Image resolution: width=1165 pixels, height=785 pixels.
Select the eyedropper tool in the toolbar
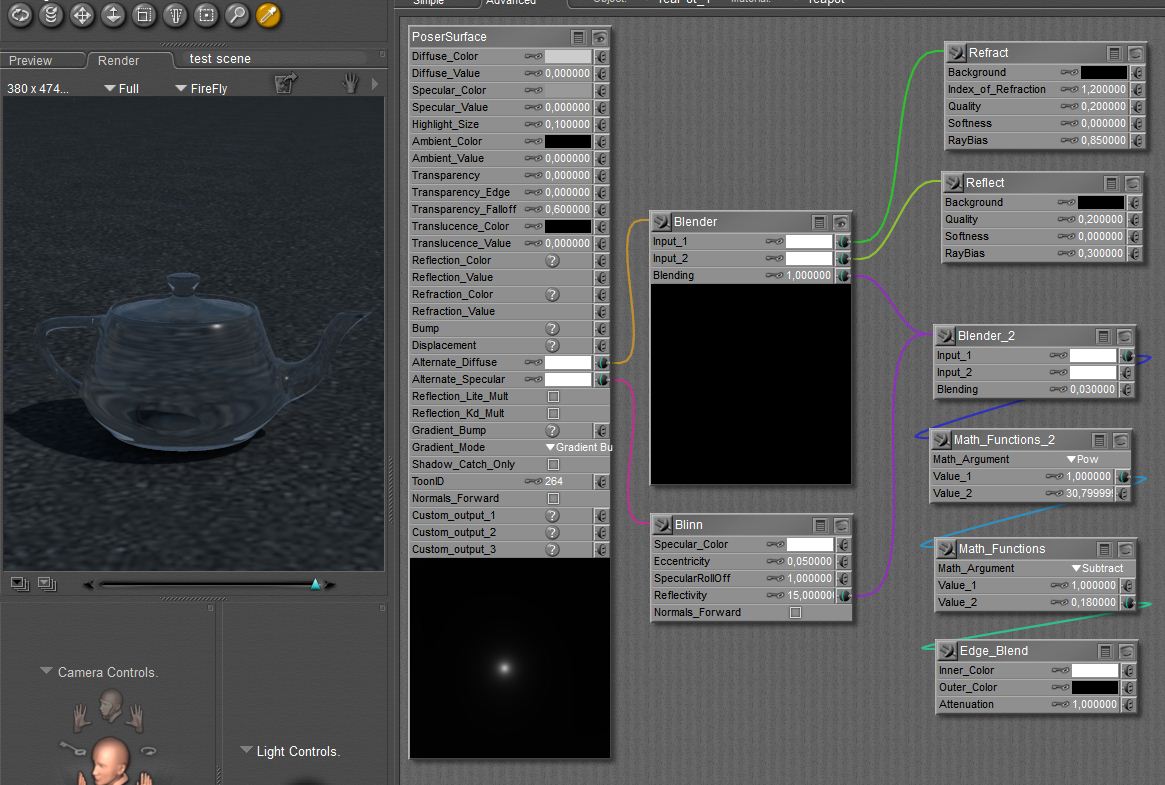(268, 14)
